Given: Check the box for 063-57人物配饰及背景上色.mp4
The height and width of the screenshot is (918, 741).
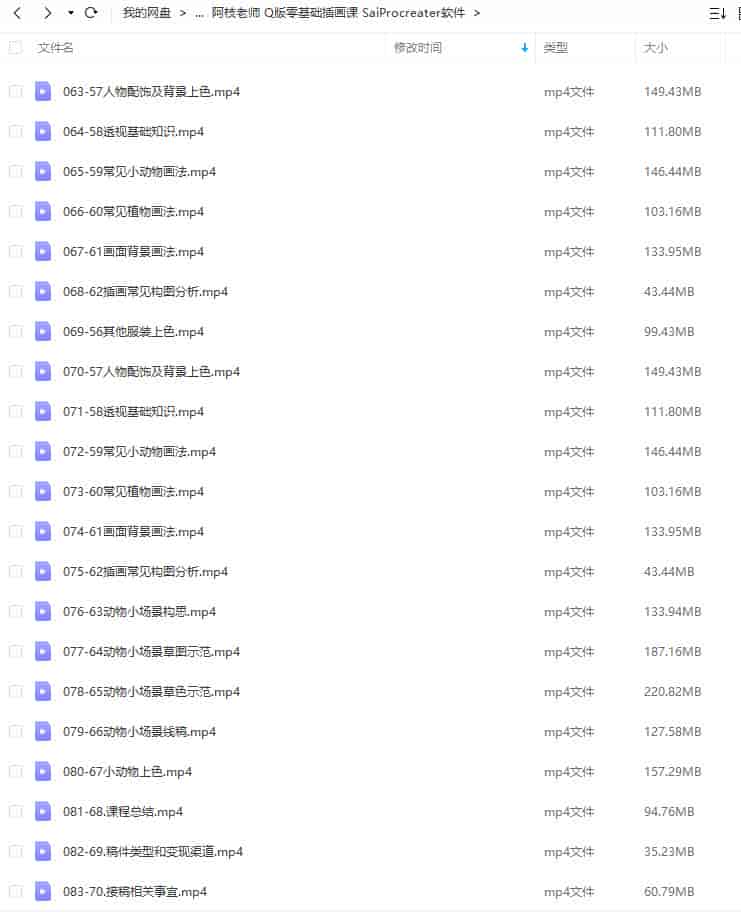Looking at the screenshot, I should tap(16, 91).
